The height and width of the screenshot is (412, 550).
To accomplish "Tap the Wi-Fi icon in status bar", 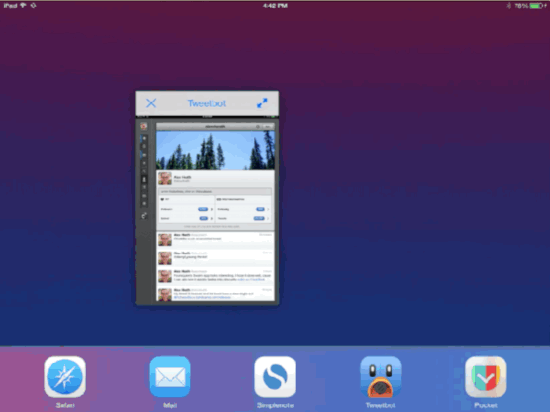I will [x=24, y=5].
